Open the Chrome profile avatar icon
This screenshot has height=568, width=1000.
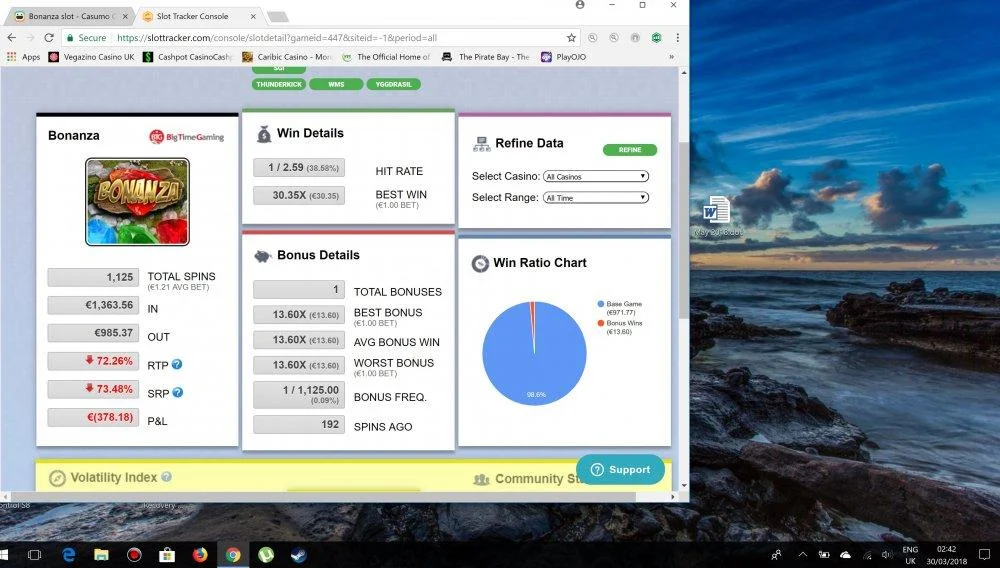click(580, 4)
